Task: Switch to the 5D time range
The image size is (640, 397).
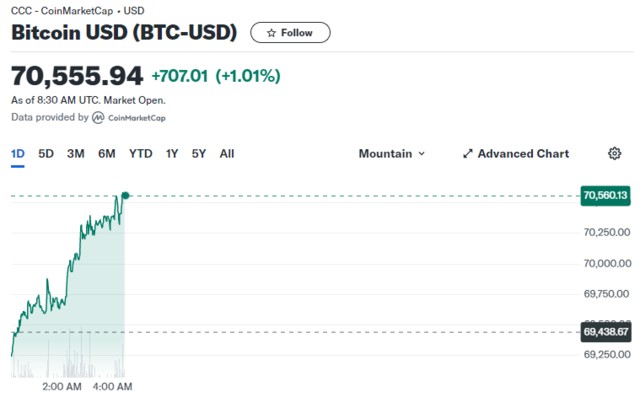Action: [46, 154]
